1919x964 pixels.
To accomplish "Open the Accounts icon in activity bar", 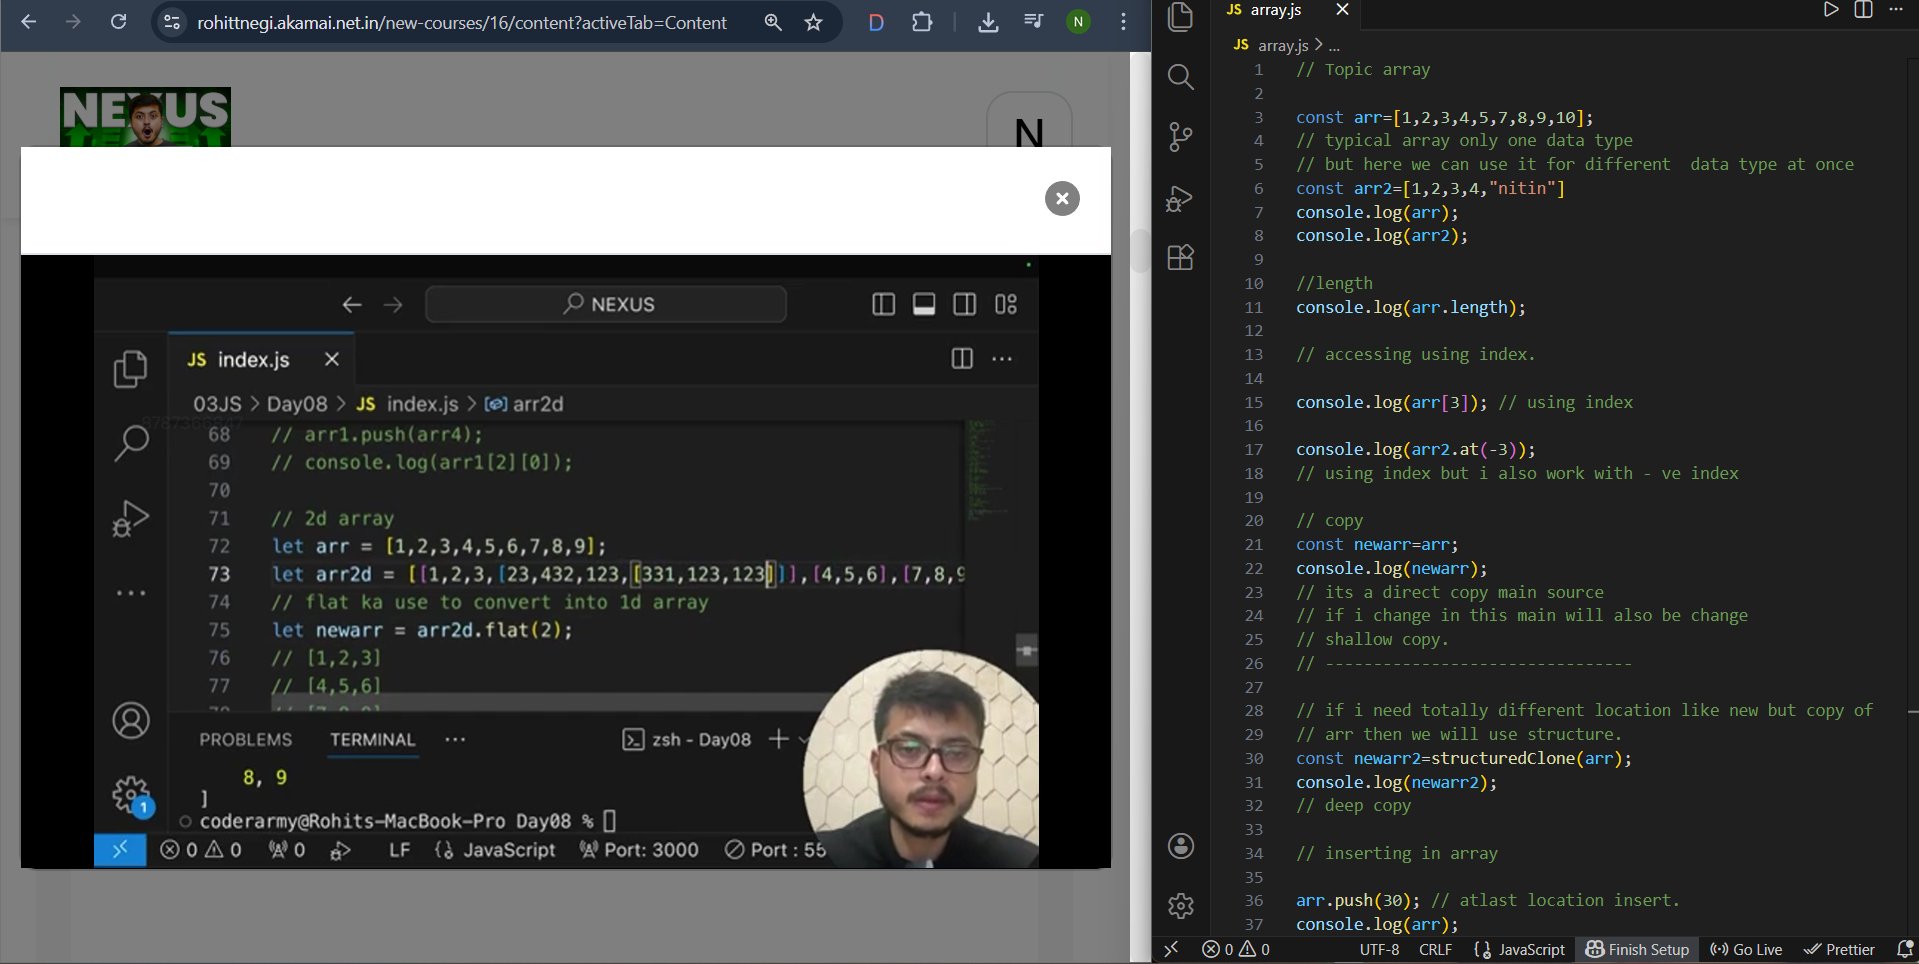I will (x=1181, y=846).
